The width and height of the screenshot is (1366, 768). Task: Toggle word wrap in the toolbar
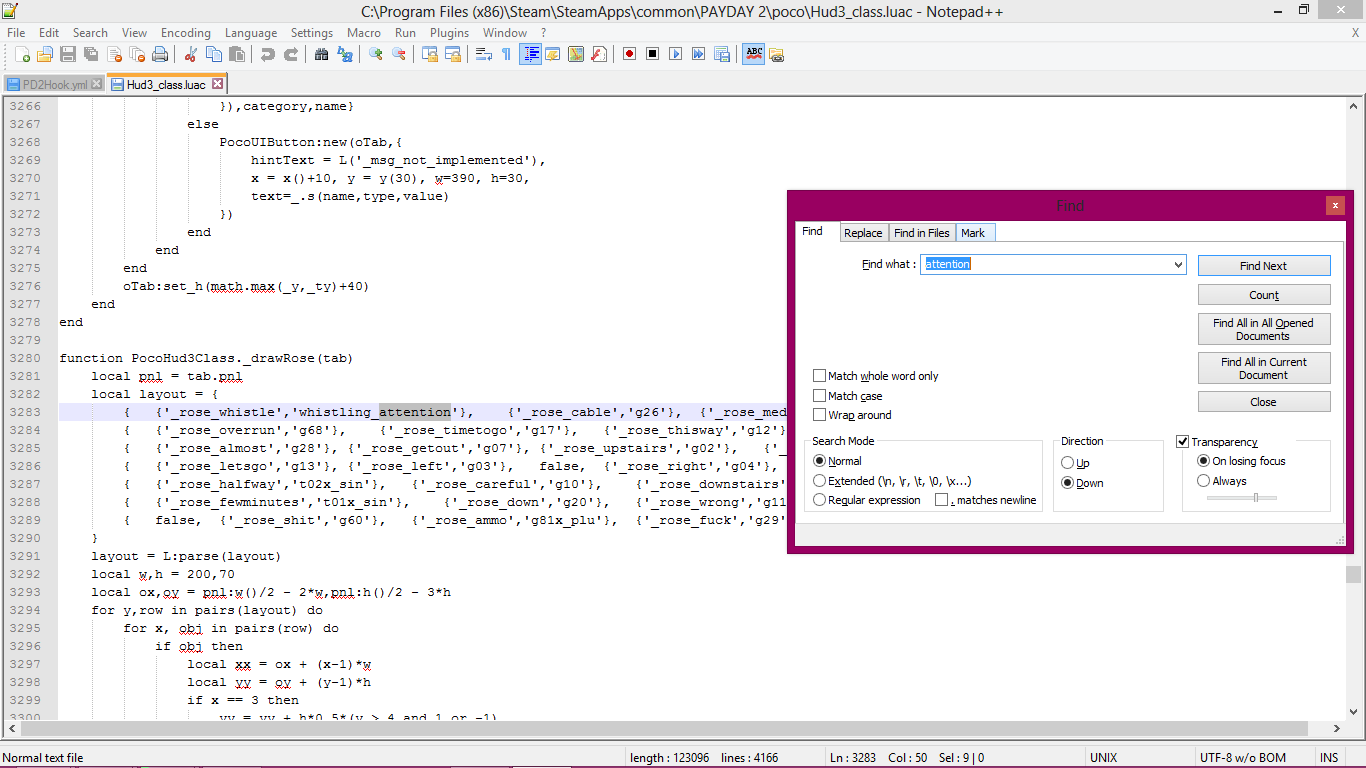484,54
